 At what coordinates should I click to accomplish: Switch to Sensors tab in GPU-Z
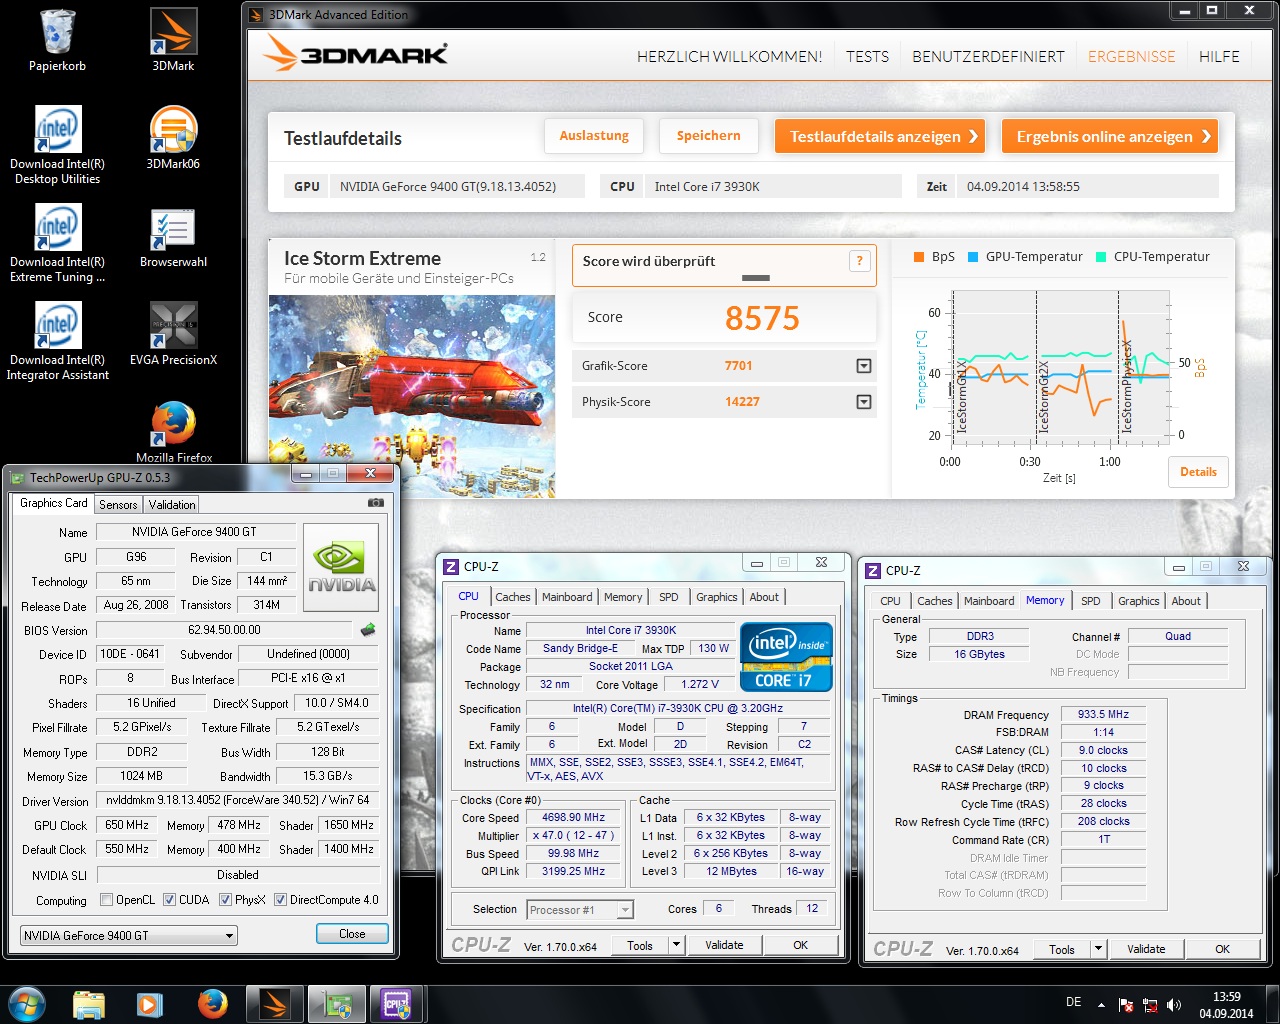click(118, 505)
